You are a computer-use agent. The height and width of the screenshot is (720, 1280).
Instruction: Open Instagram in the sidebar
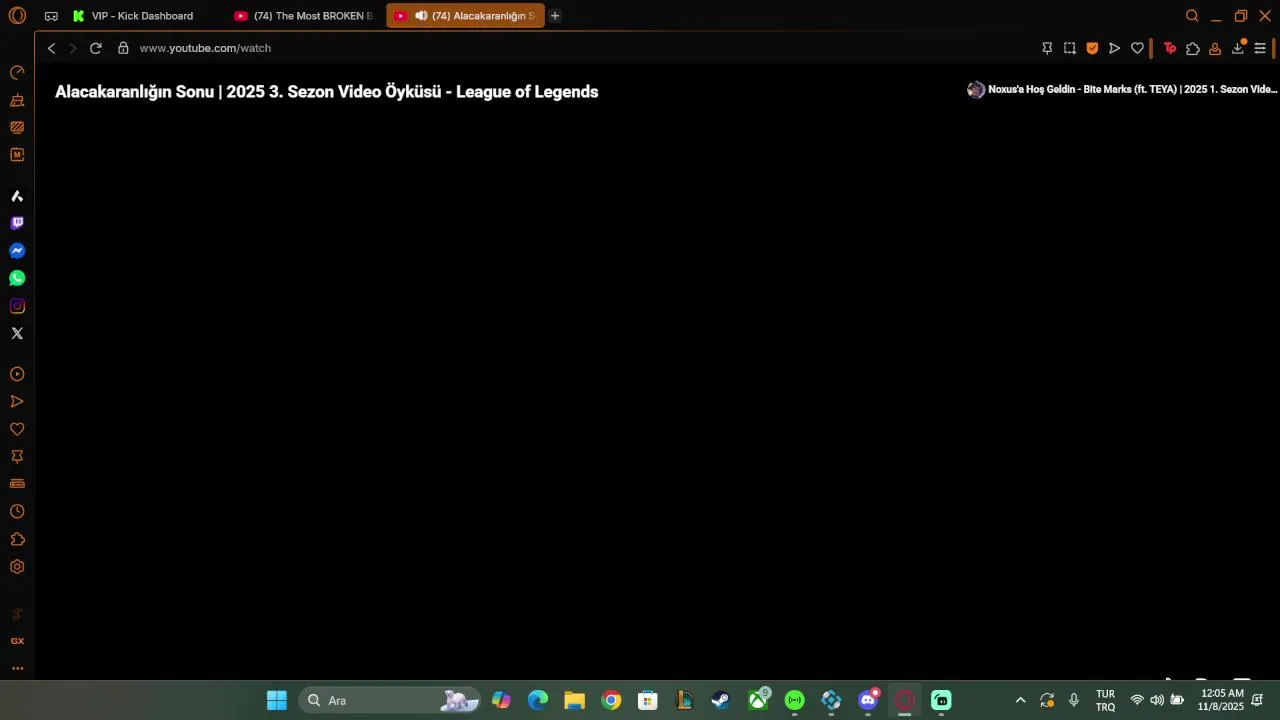pos(17,306)
